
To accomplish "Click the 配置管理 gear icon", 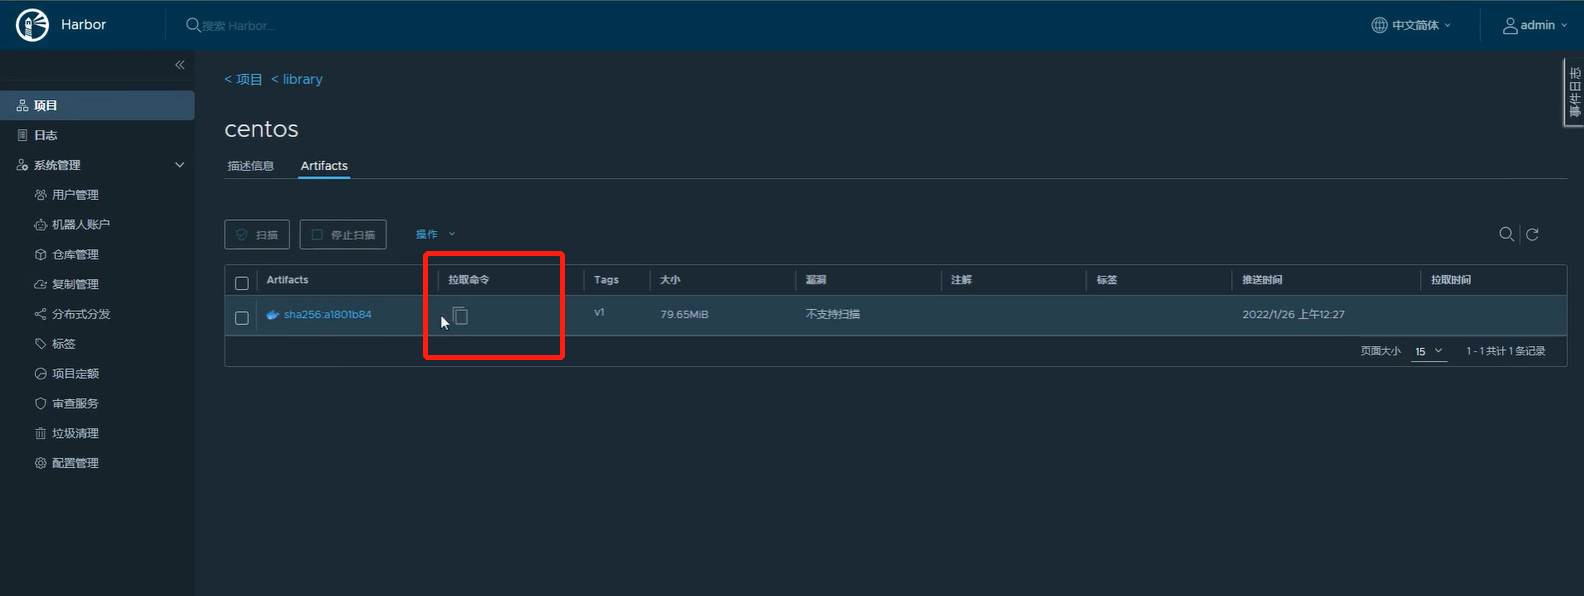I will click(x=41, y=463).
